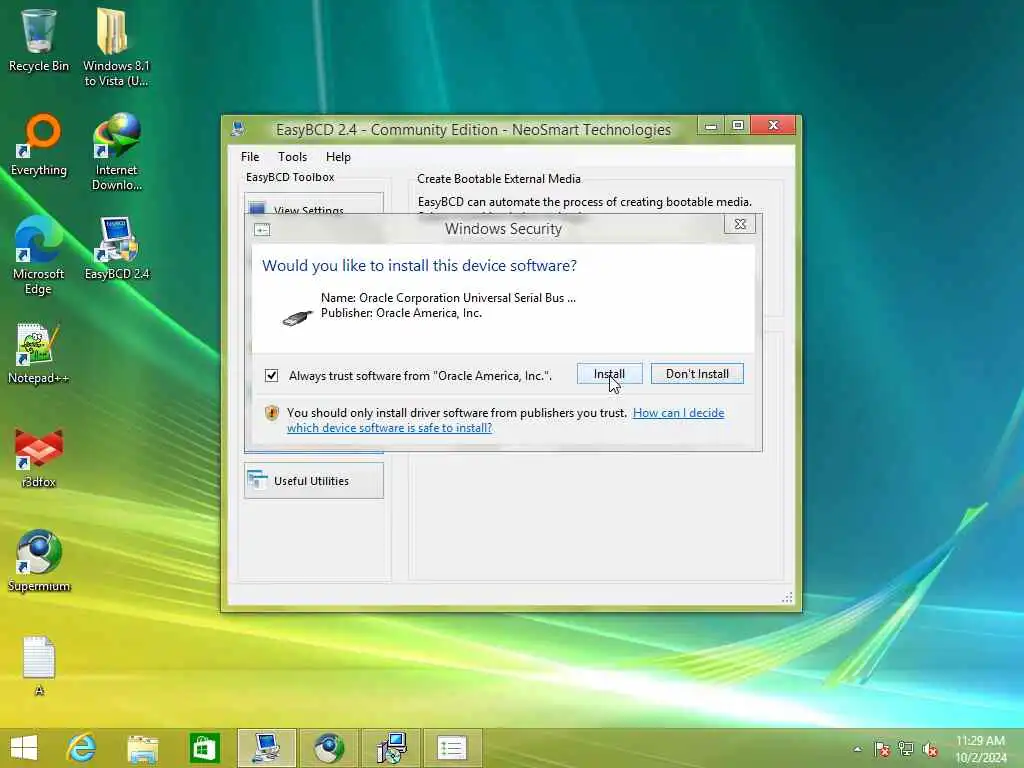Click the security shield warning icon
Screen dimensions: 1024x768
[272, 413]
